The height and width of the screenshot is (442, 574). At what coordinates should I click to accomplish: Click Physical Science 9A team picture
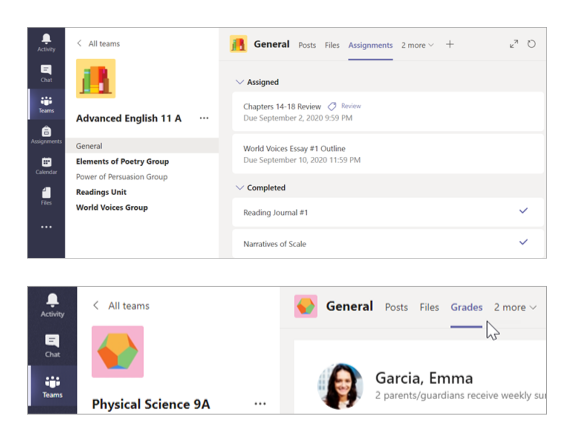click(x=118, y=352)
